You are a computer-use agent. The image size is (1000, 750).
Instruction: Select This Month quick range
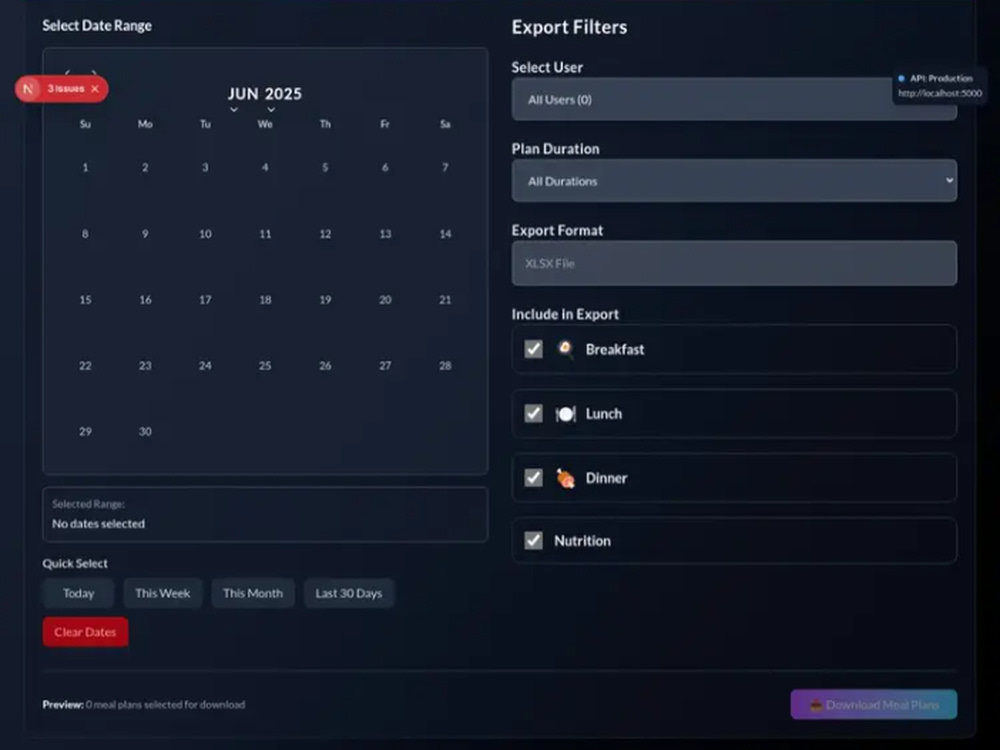point(253,593)
